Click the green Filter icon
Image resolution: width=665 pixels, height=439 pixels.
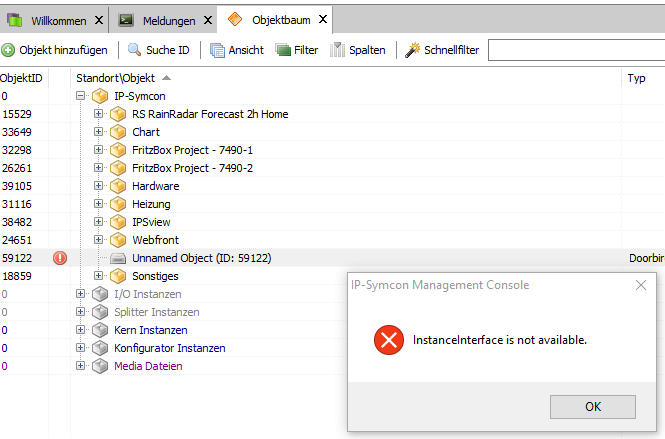point(283,50)
